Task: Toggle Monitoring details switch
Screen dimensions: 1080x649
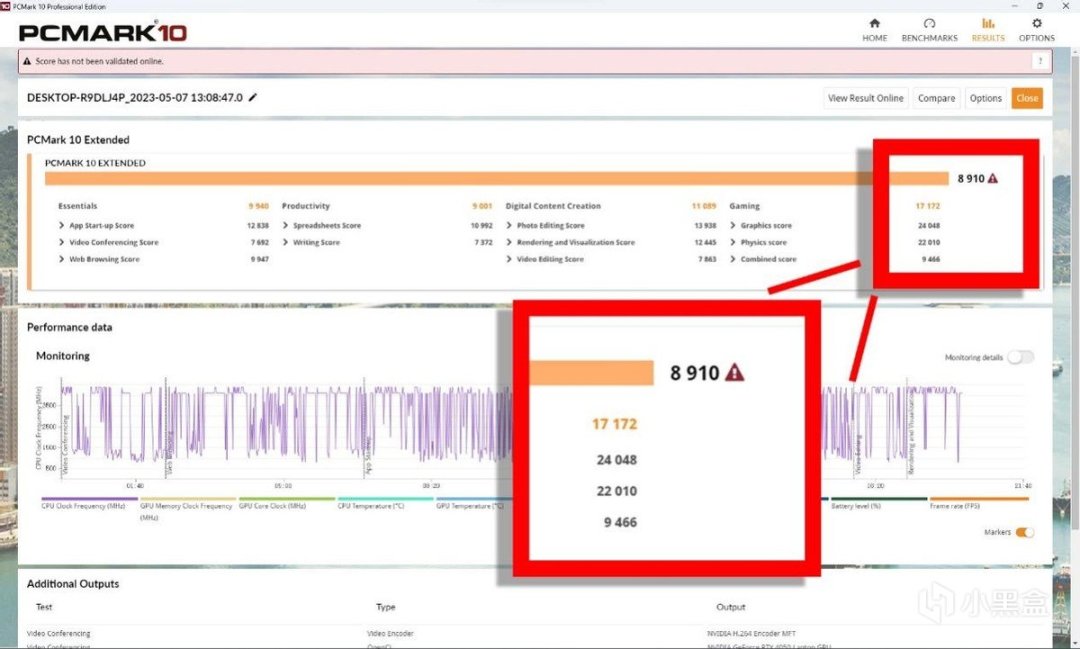Action: 1020,357
